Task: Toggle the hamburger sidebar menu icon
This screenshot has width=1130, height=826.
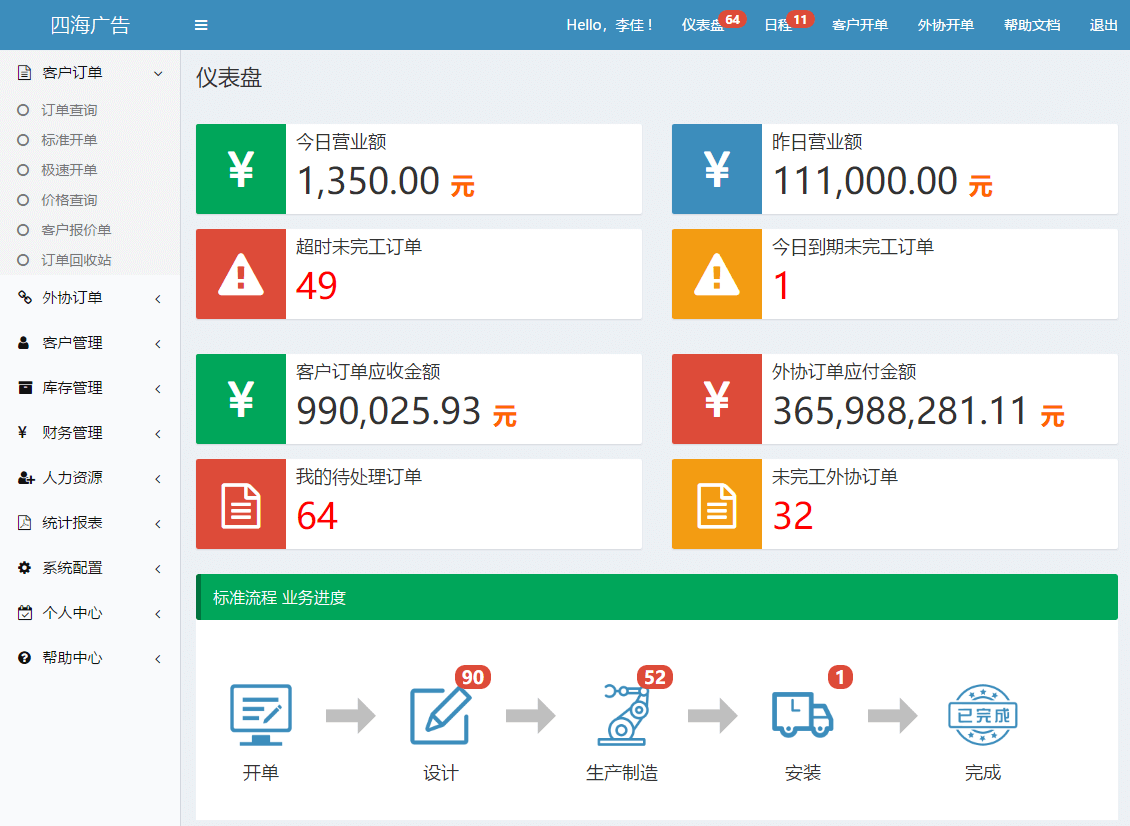Action: [201, 25]
